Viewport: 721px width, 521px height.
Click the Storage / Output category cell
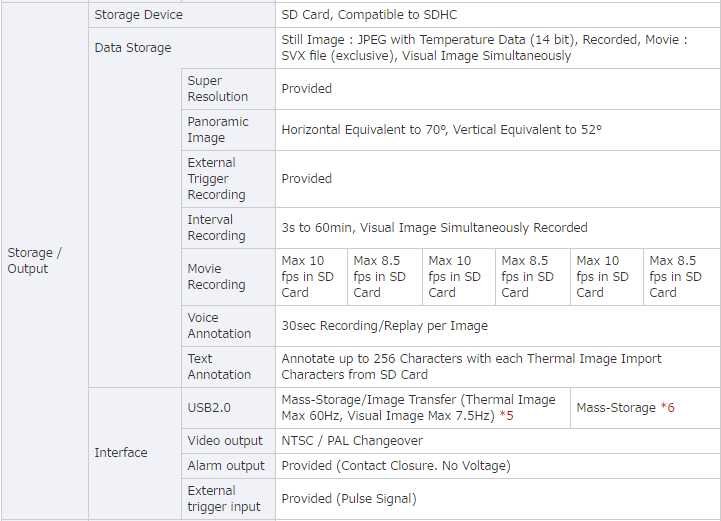[x=45, y=261]
